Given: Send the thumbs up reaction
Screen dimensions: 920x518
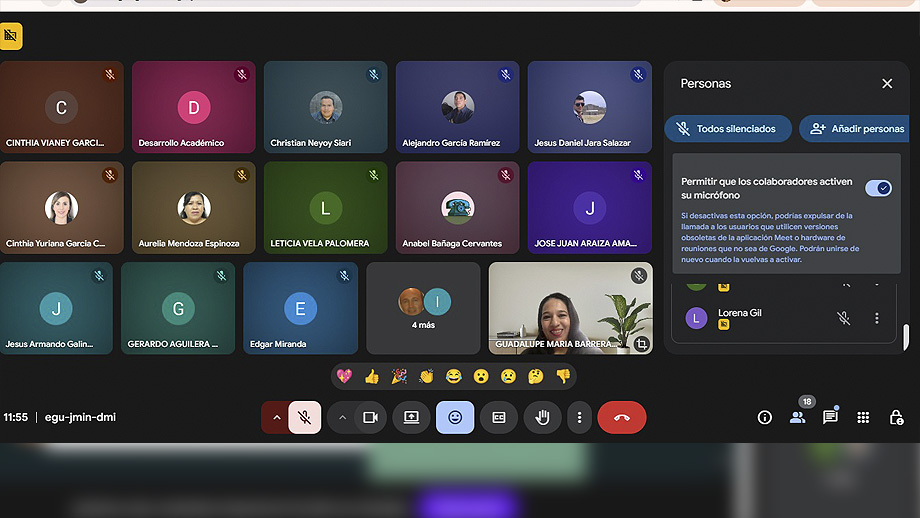Looking at the screenshot, I should pos(372,376).
